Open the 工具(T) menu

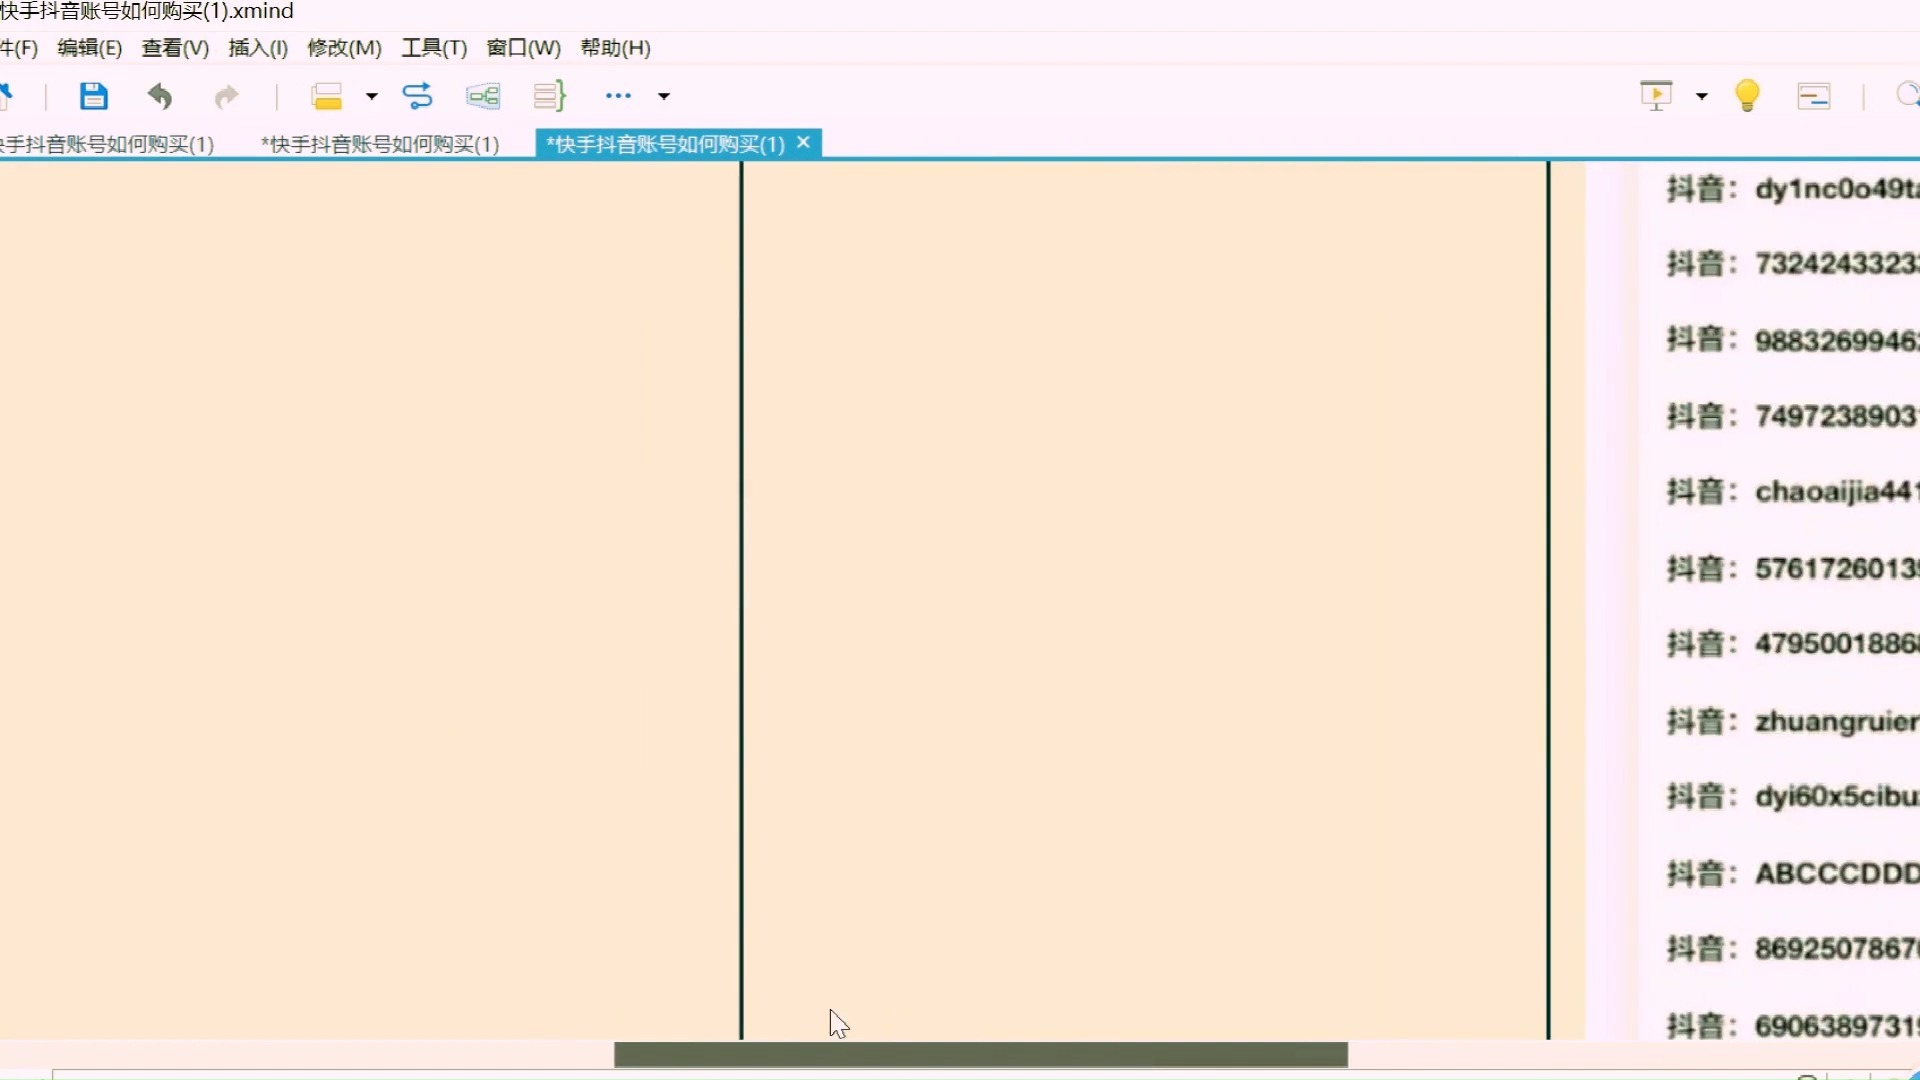pyautogui.click(x=434, y=48)
